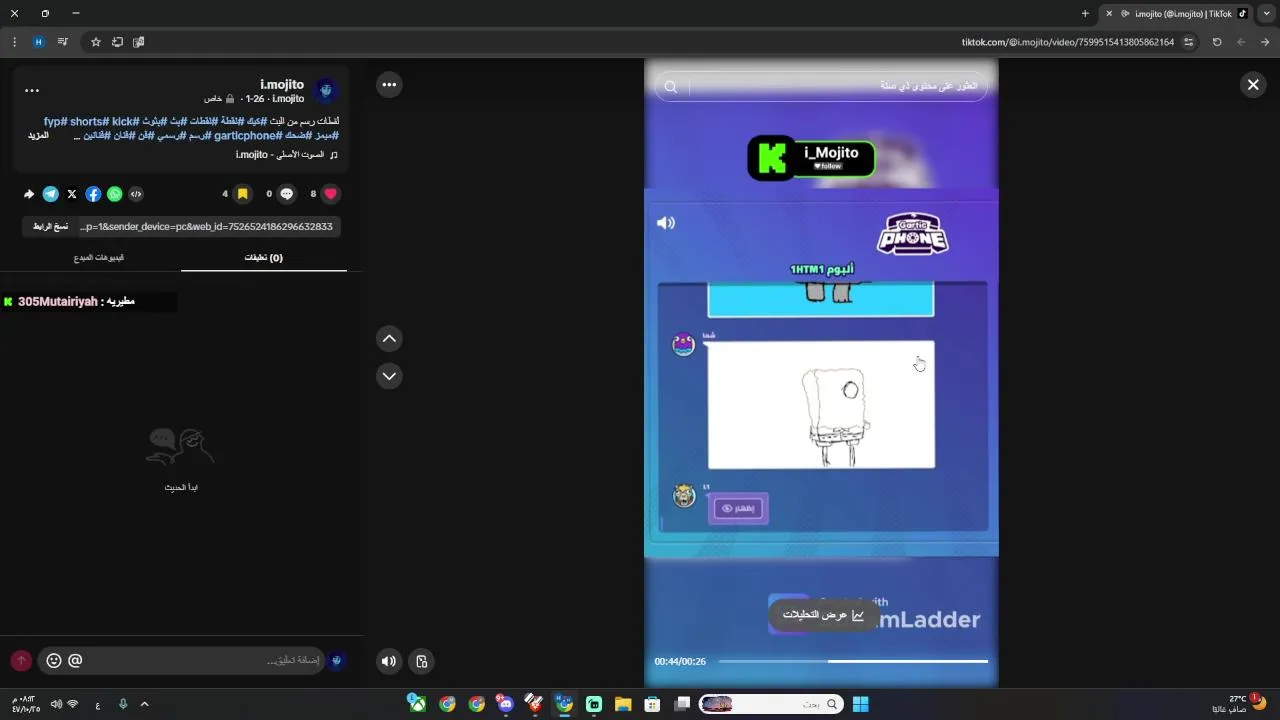Screen dimensions: 1280x720
Task: Open the taskbar microphone indicator
Action: (x=123, y=704)
